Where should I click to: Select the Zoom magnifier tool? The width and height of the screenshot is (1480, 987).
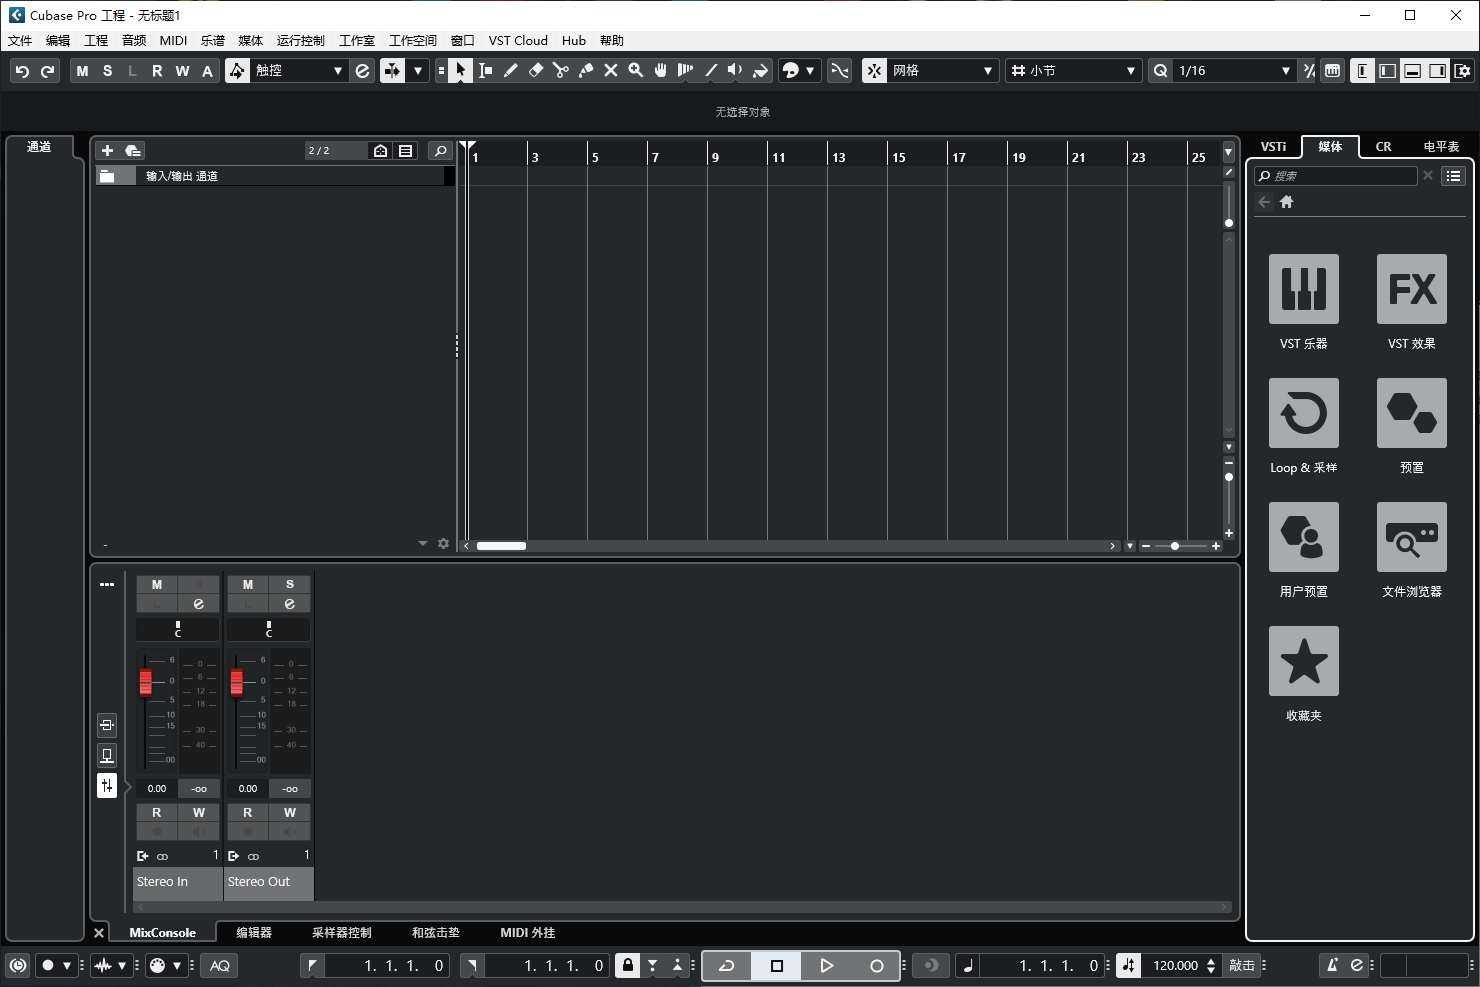pos(635,70)
